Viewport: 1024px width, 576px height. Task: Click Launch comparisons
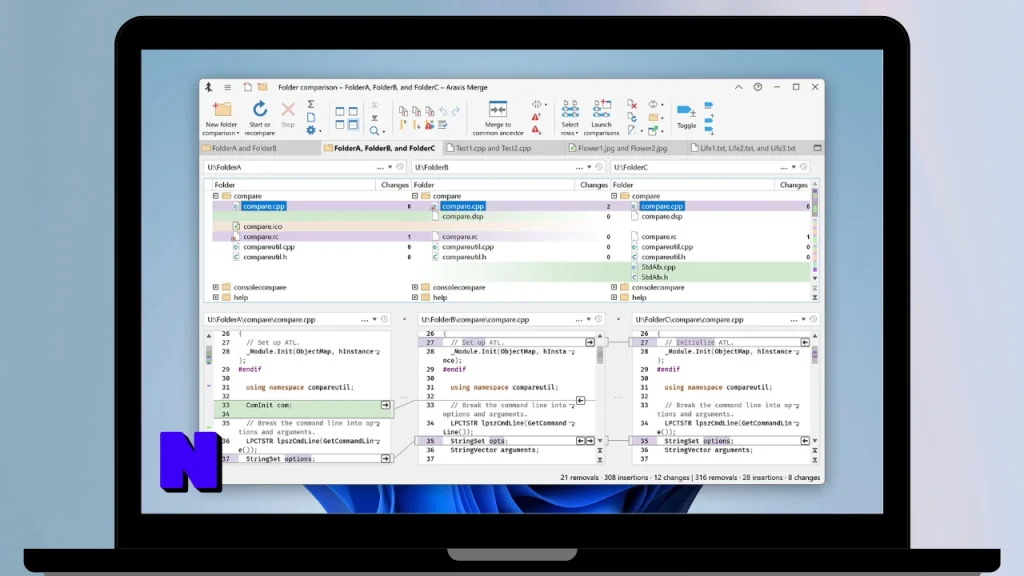601,118
